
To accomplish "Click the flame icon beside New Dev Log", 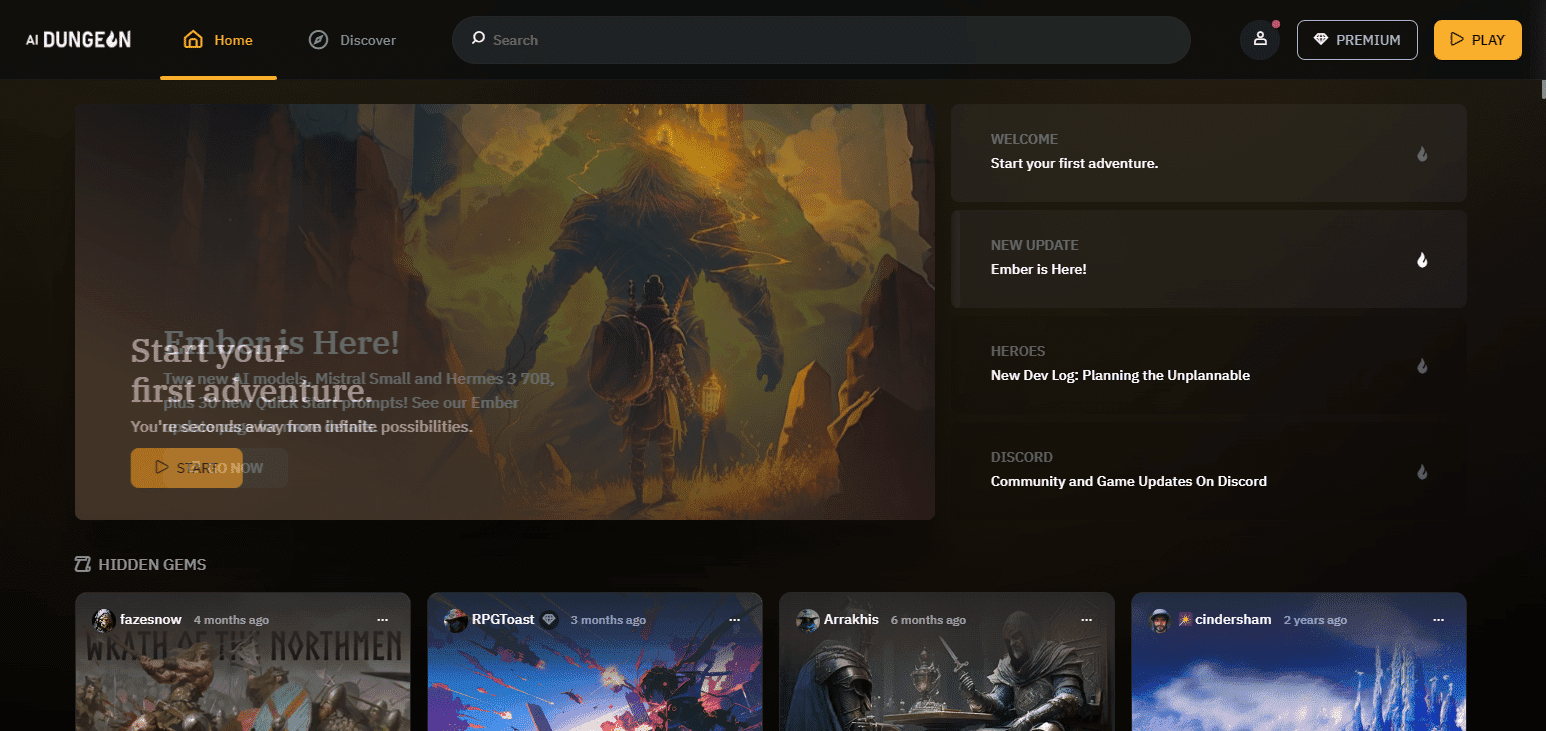I will click(1422, 366).
